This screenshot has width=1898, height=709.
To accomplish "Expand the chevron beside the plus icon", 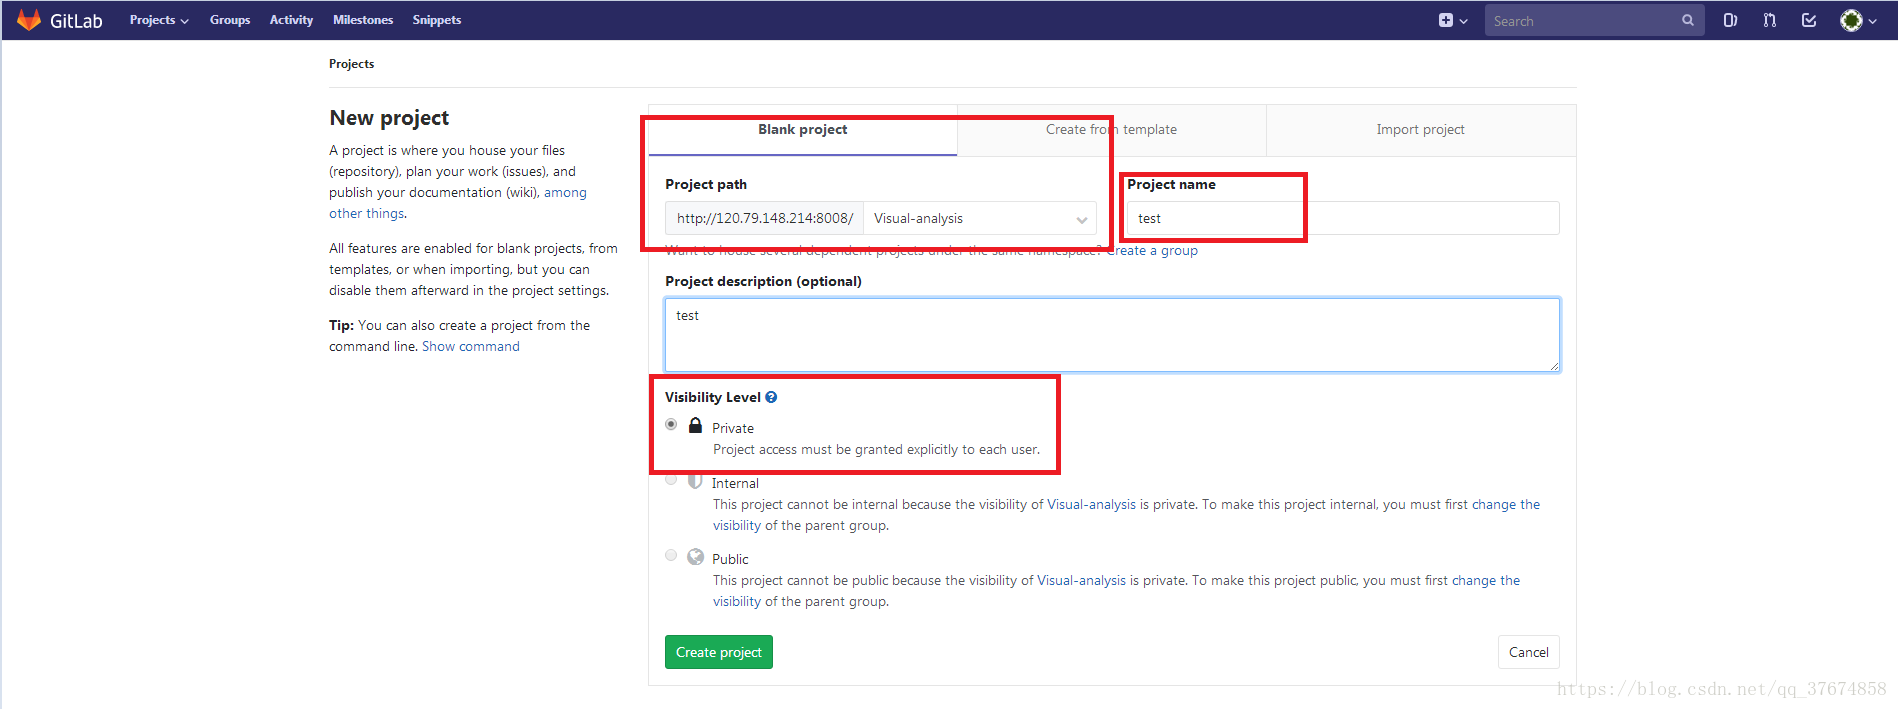I will pyautogui.click(x=1464, y=21).
